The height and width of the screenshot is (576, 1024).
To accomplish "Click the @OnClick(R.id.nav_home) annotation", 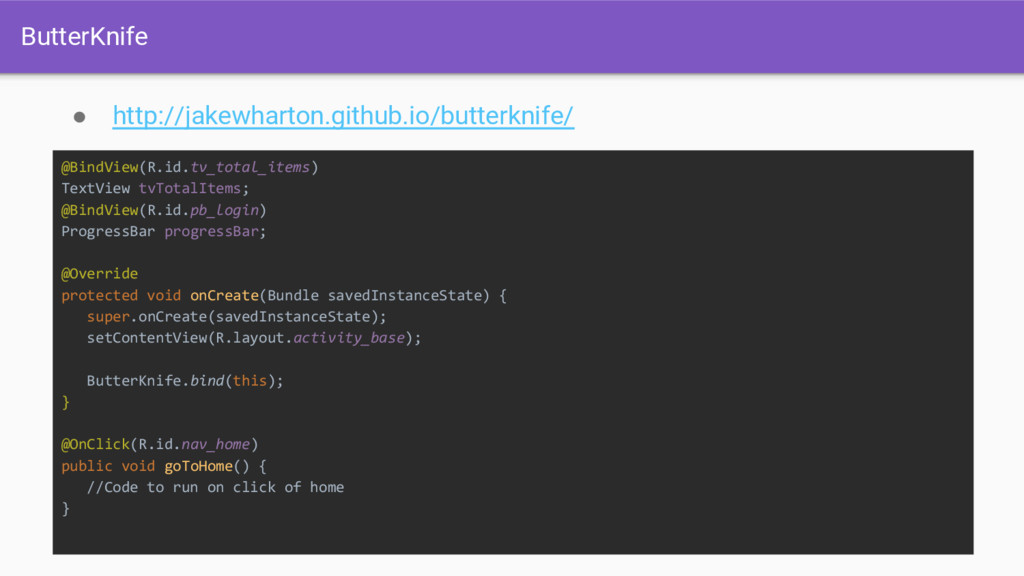I will (x=159, y=445).
